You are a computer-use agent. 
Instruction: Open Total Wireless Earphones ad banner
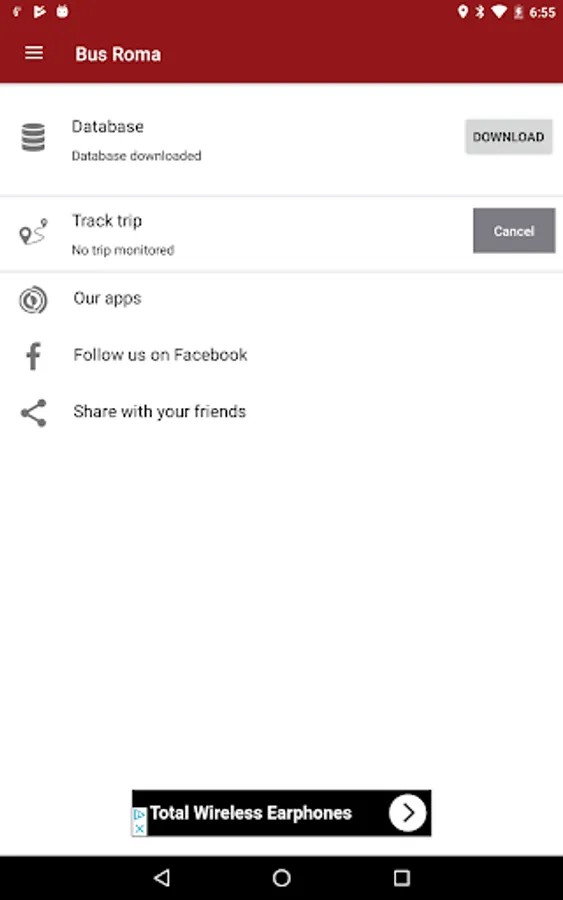(x=281, y=813)
